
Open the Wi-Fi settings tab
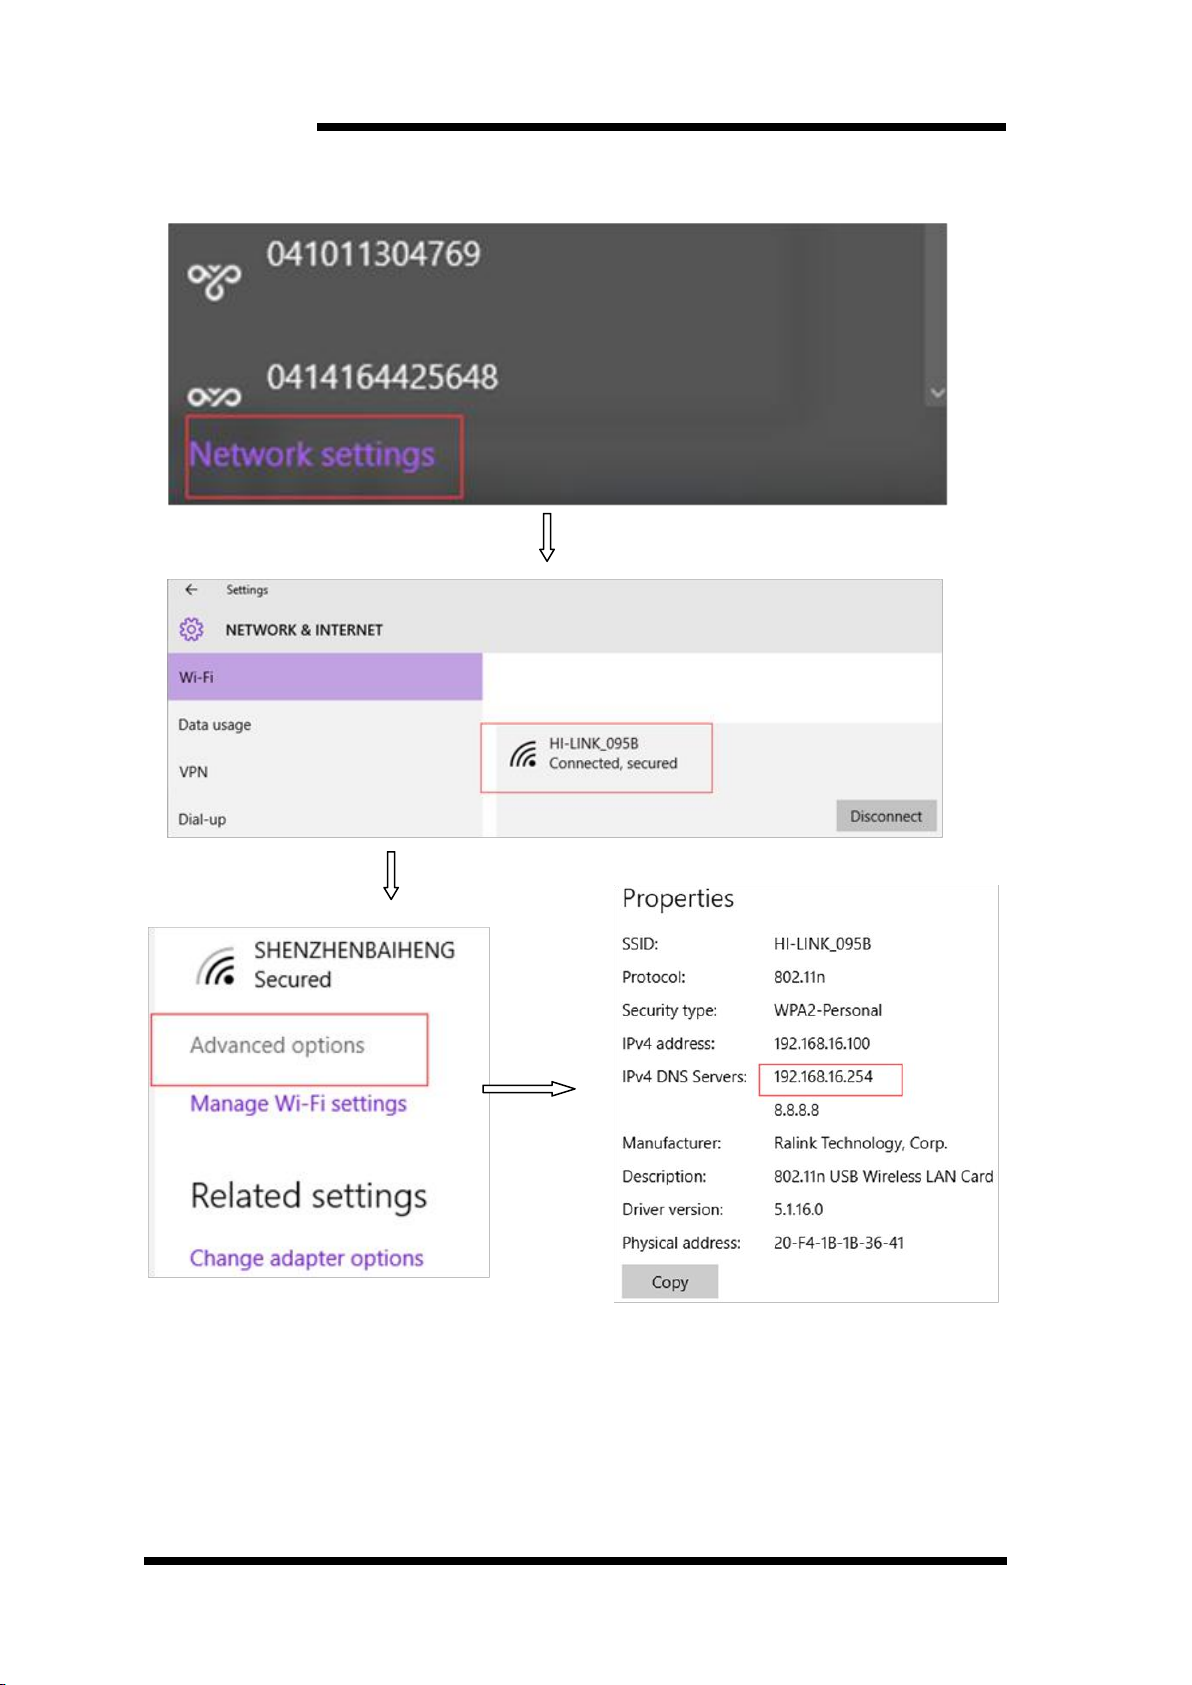point(325,677)
